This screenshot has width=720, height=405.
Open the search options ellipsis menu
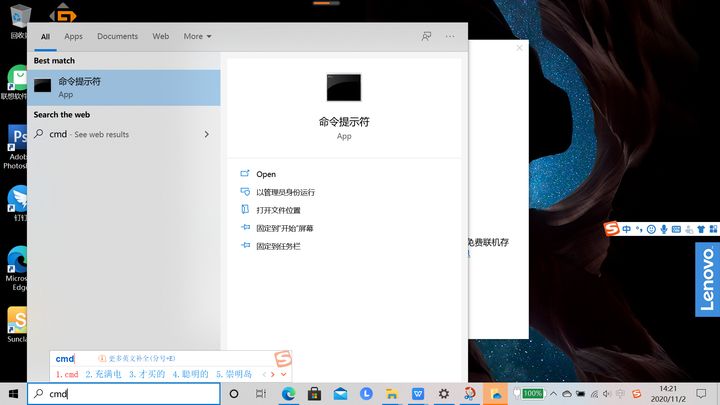(450, 36)
